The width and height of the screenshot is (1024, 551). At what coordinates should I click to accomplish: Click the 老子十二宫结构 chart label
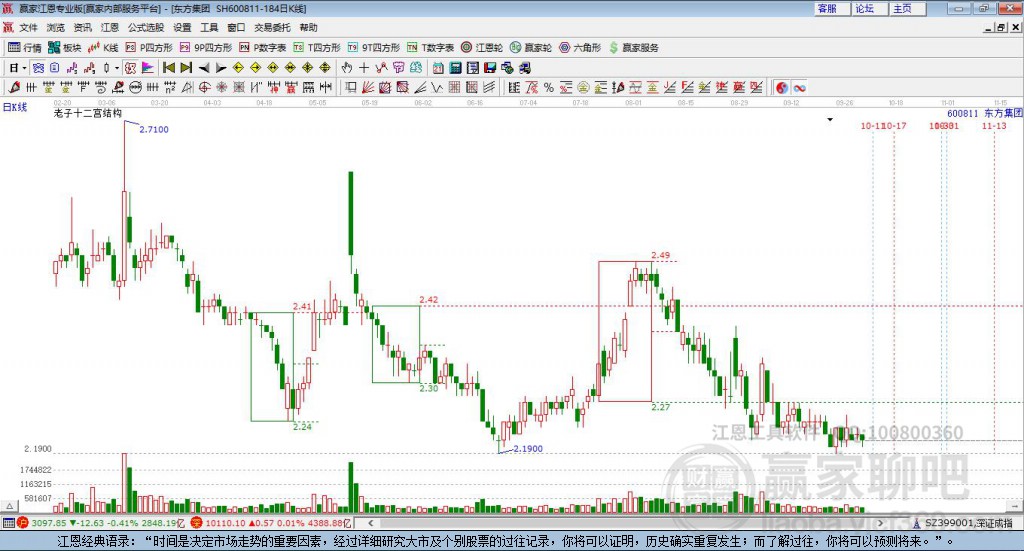click(x=88, y=113)
